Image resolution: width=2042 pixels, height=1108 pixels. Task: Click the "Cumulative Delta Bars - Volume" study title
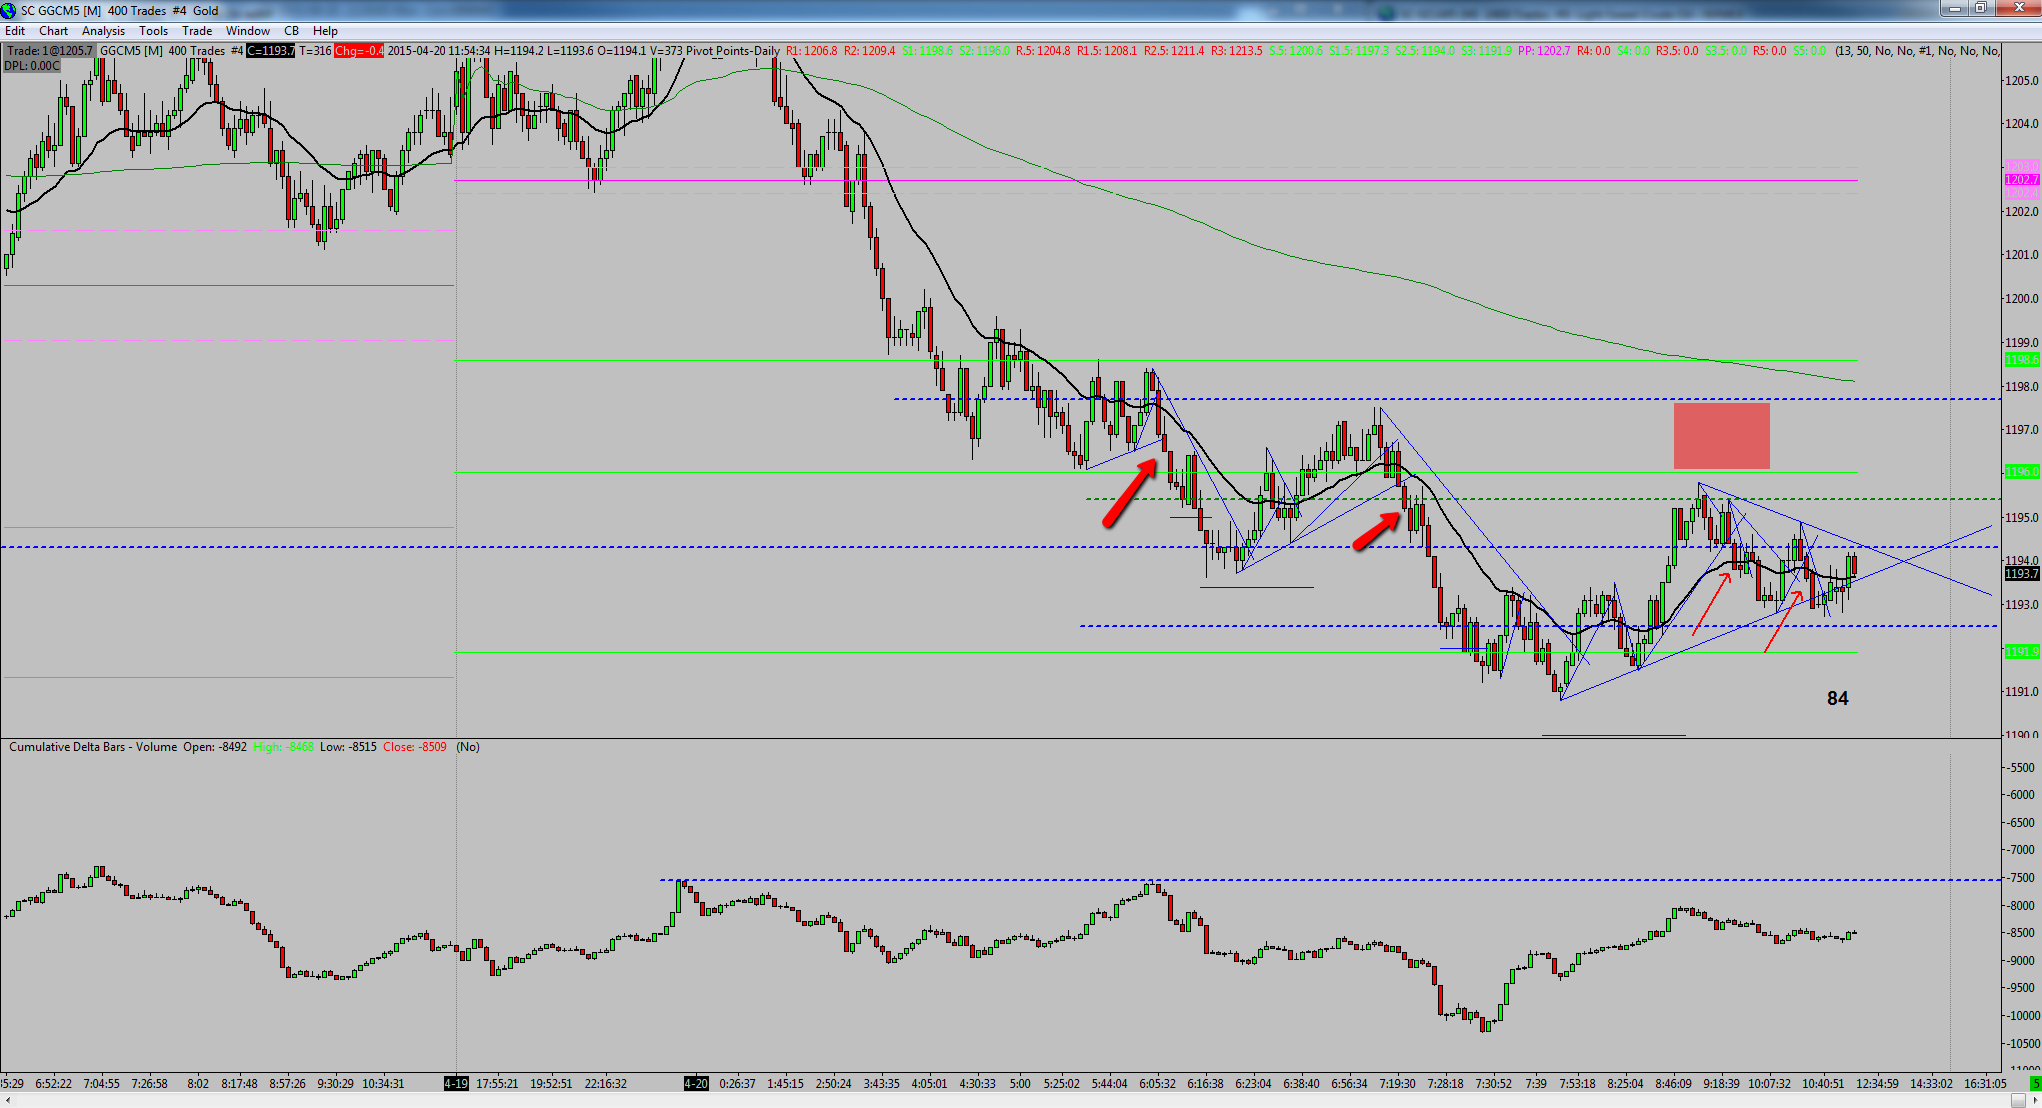click(93, 747)
